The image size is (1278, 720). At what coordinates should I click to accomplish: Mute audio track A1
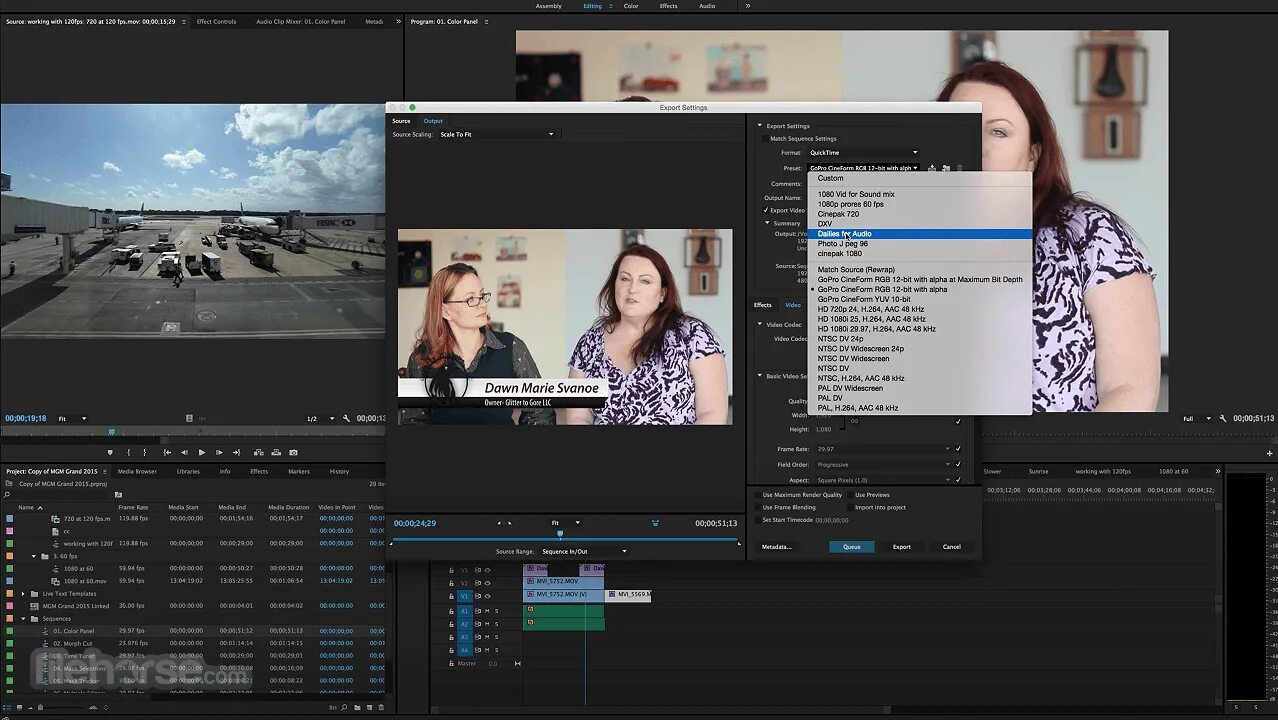[487, 611]
